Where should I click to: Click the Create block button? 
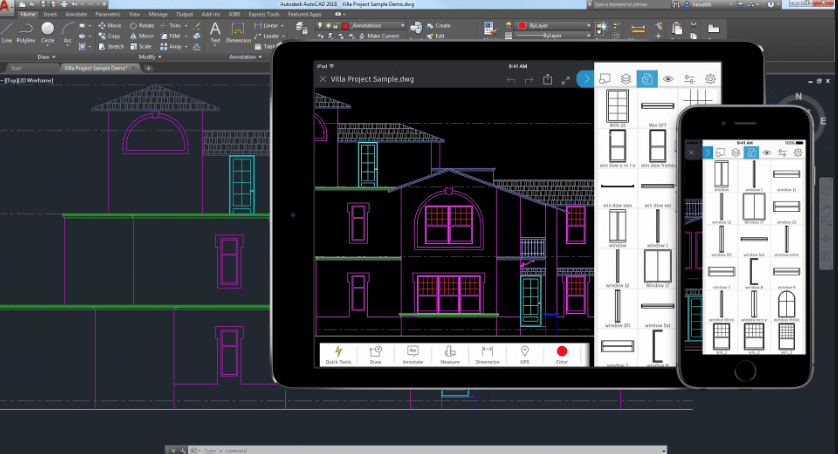(x=439, y=26)
